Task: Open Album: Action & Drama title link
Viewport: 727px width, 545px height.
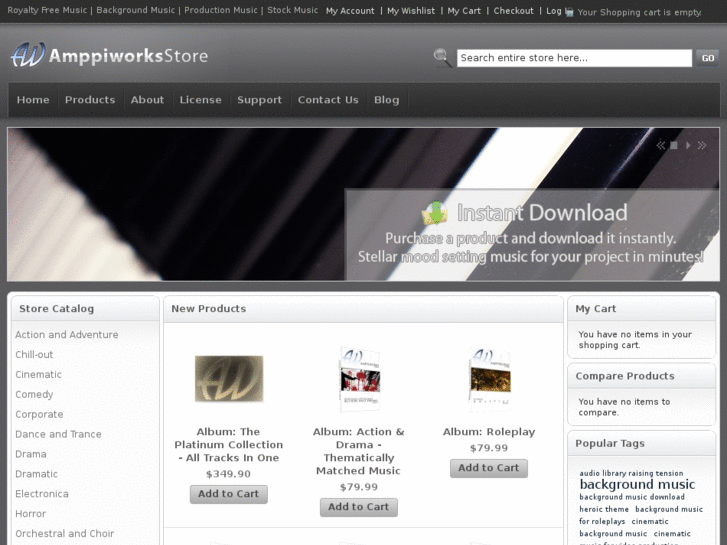Action: coord(359,451)
